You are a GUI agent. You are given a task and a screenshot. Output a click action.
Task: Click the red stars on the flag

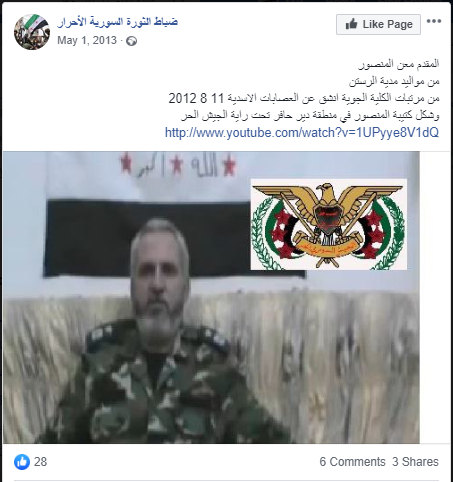click(178, 164)
